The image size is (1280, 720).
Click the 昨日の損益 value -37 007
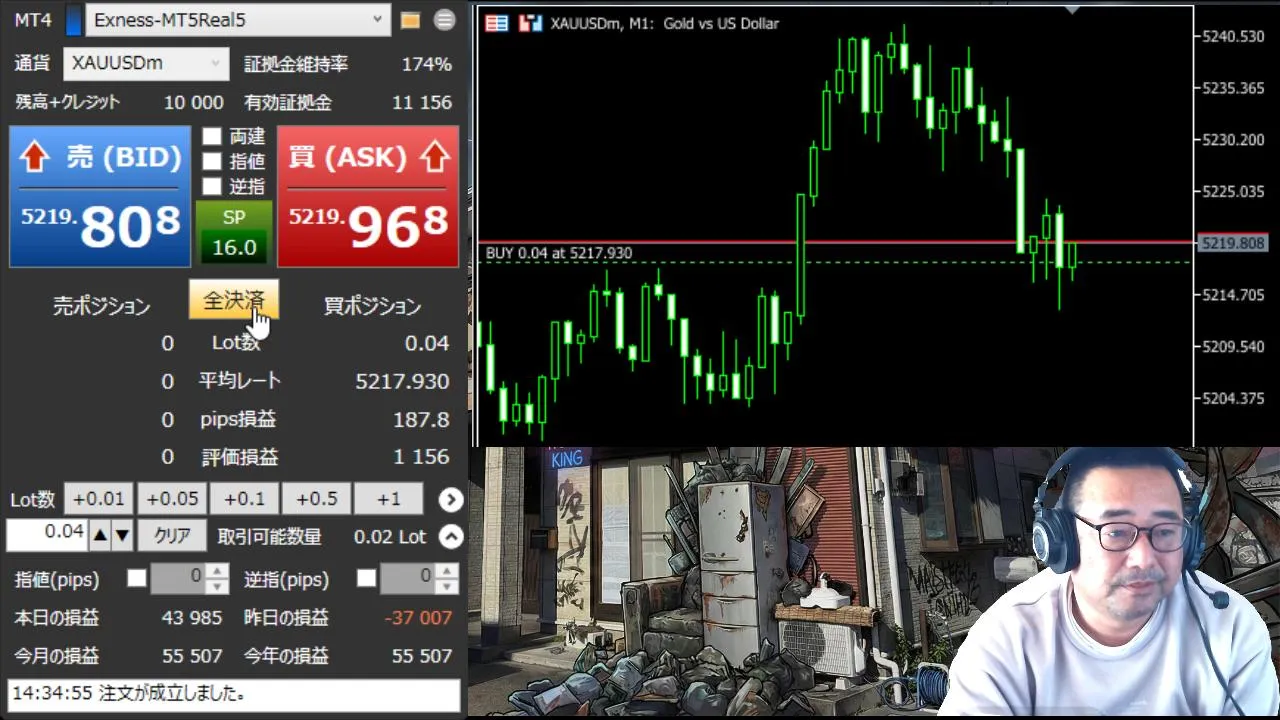point(419,618)
